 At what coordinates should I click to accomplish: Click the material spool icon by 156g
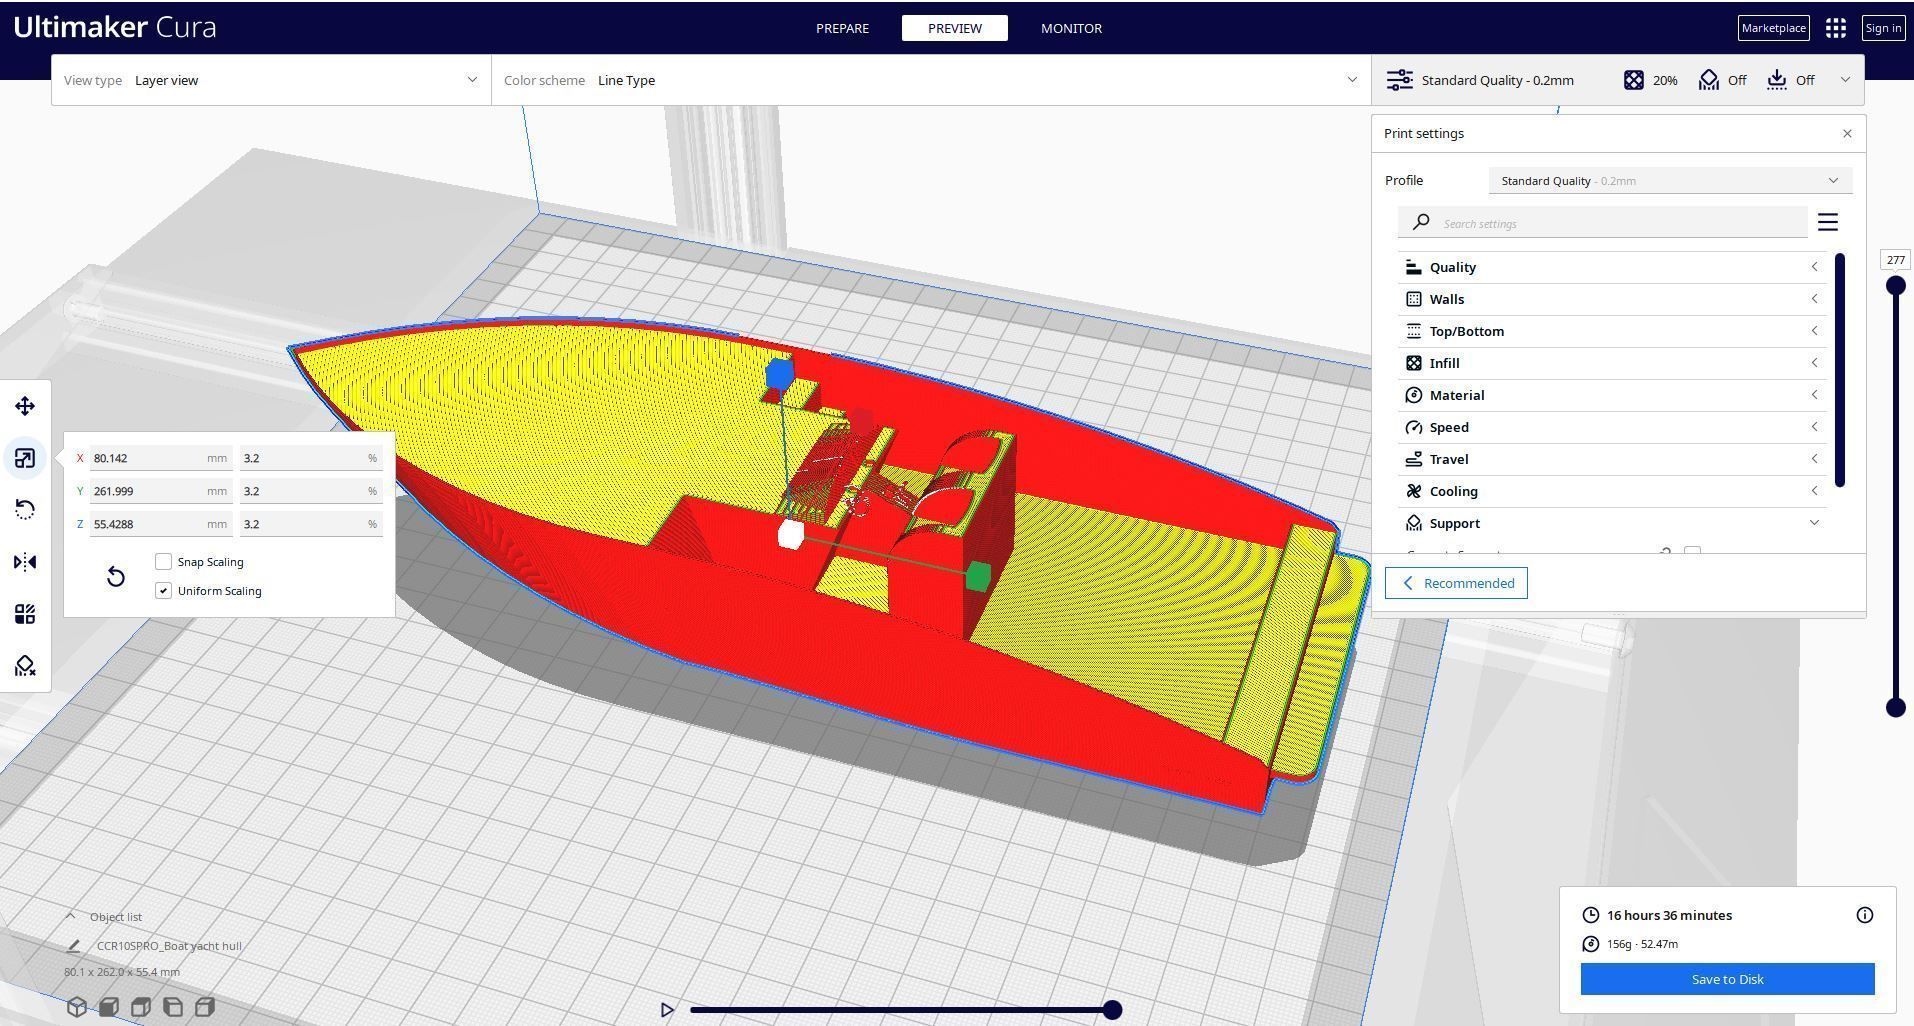pos(1591,944)
